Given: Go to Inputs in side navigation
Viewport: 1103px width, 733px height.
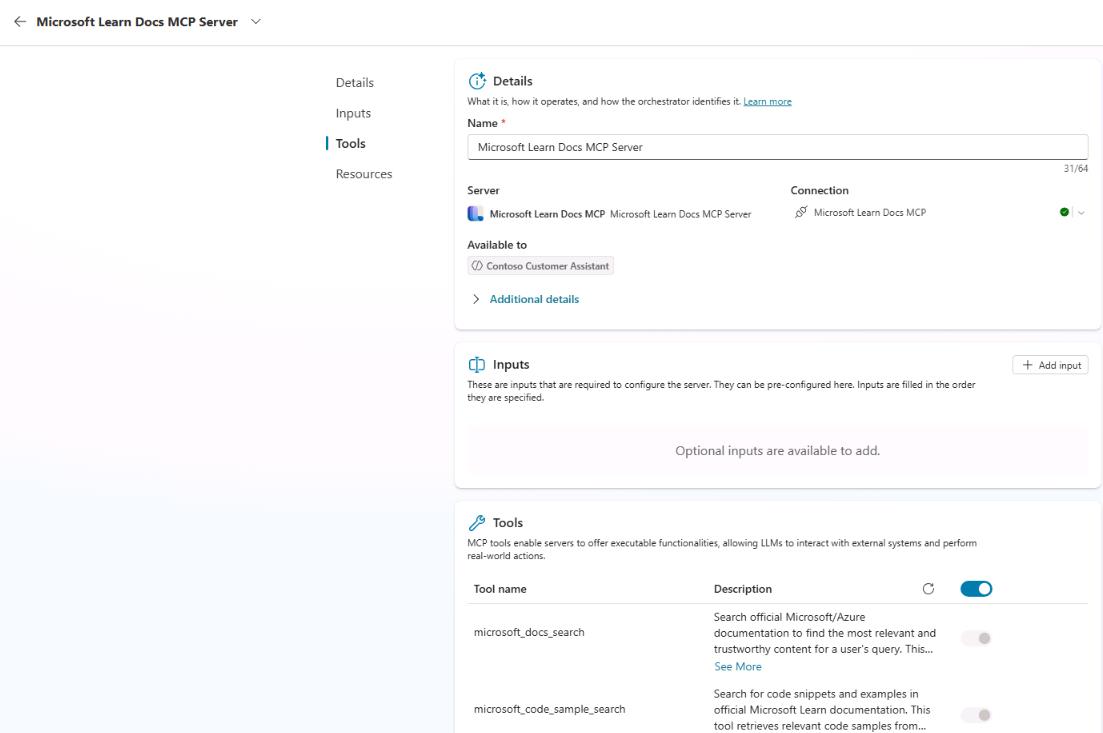Looking at the screenshot, I should pos(353,113).
